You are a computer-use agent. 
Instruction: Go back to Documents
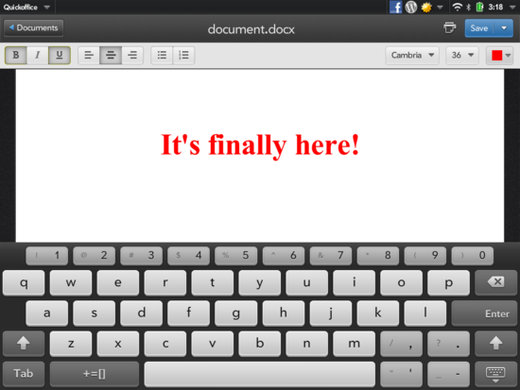click(33, 28)
